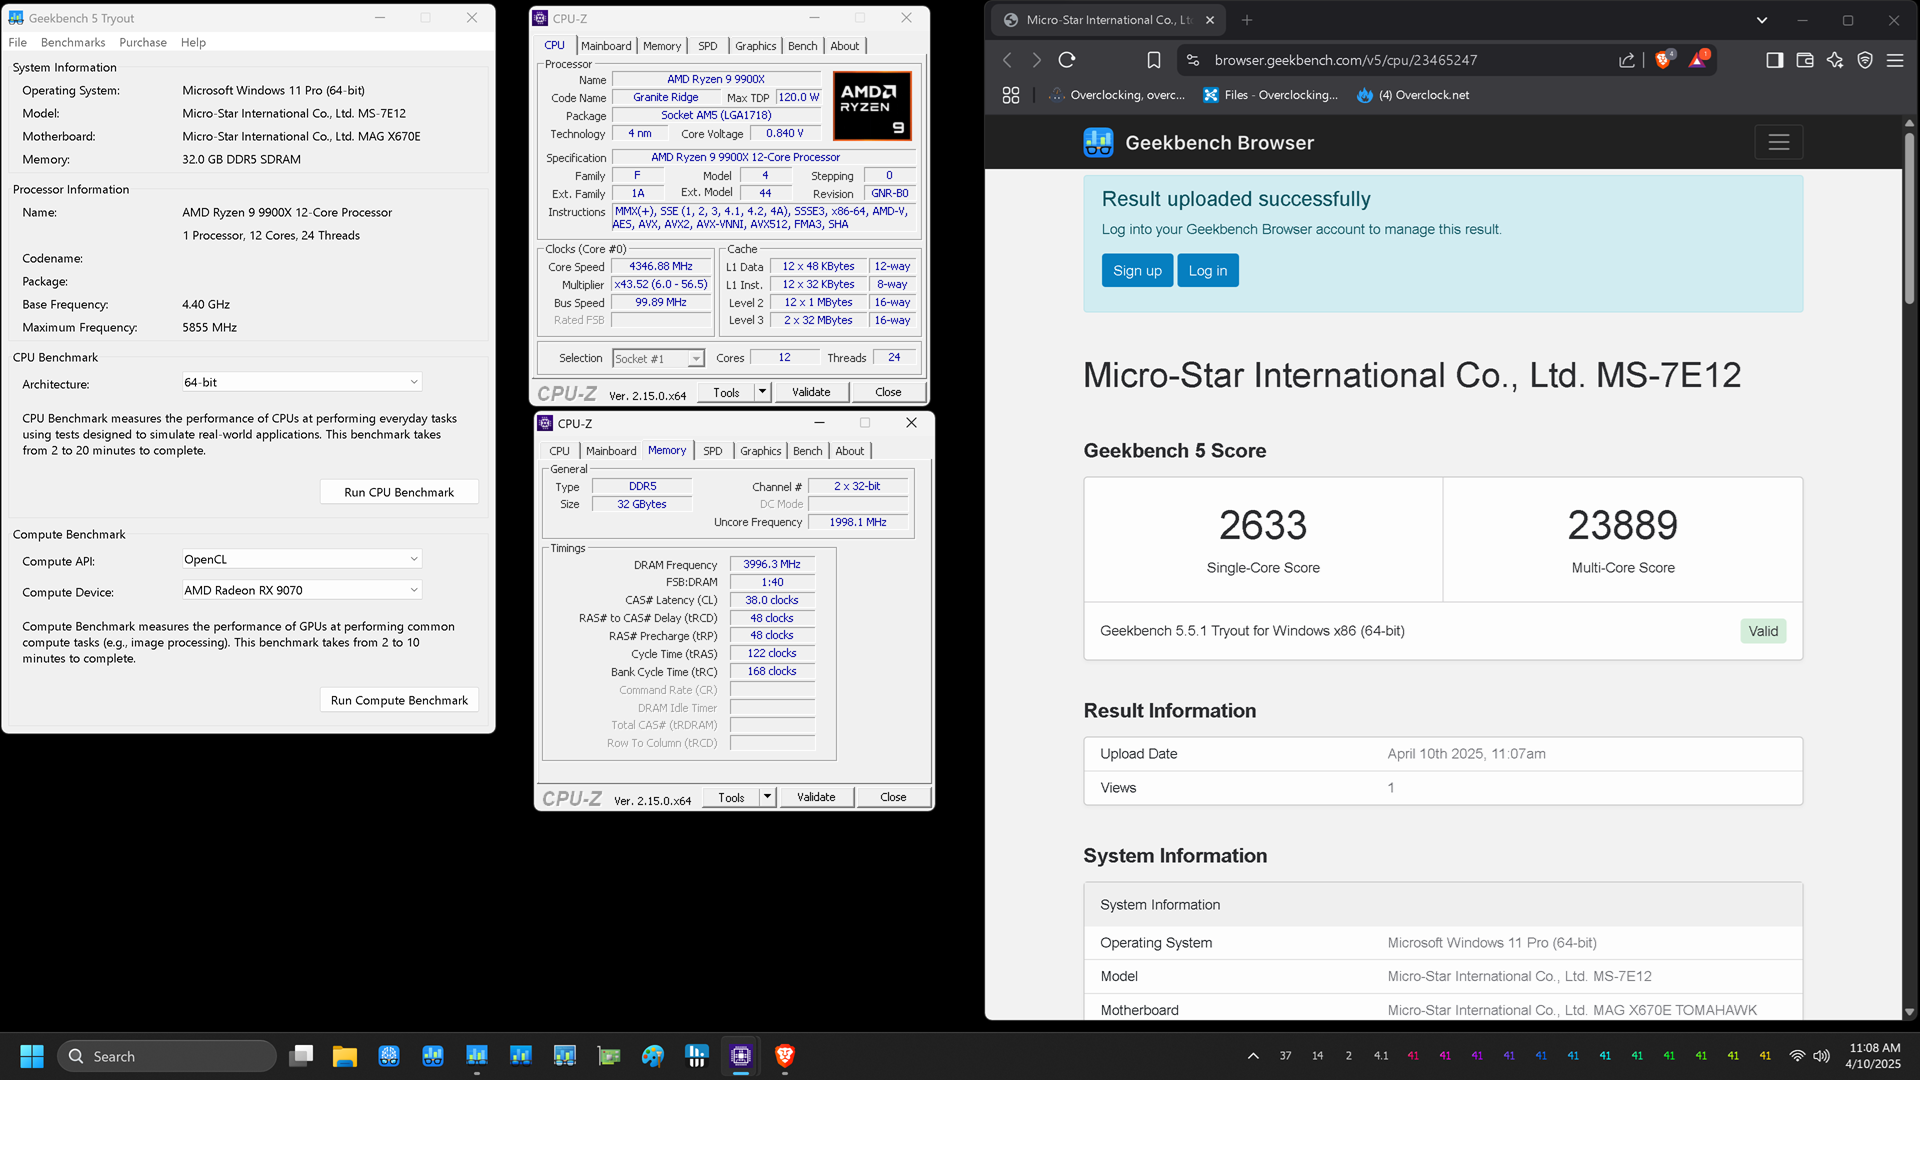Open the Windows Start menu
This screenshot has width=1920, height=1164.
pos(32,1056)
